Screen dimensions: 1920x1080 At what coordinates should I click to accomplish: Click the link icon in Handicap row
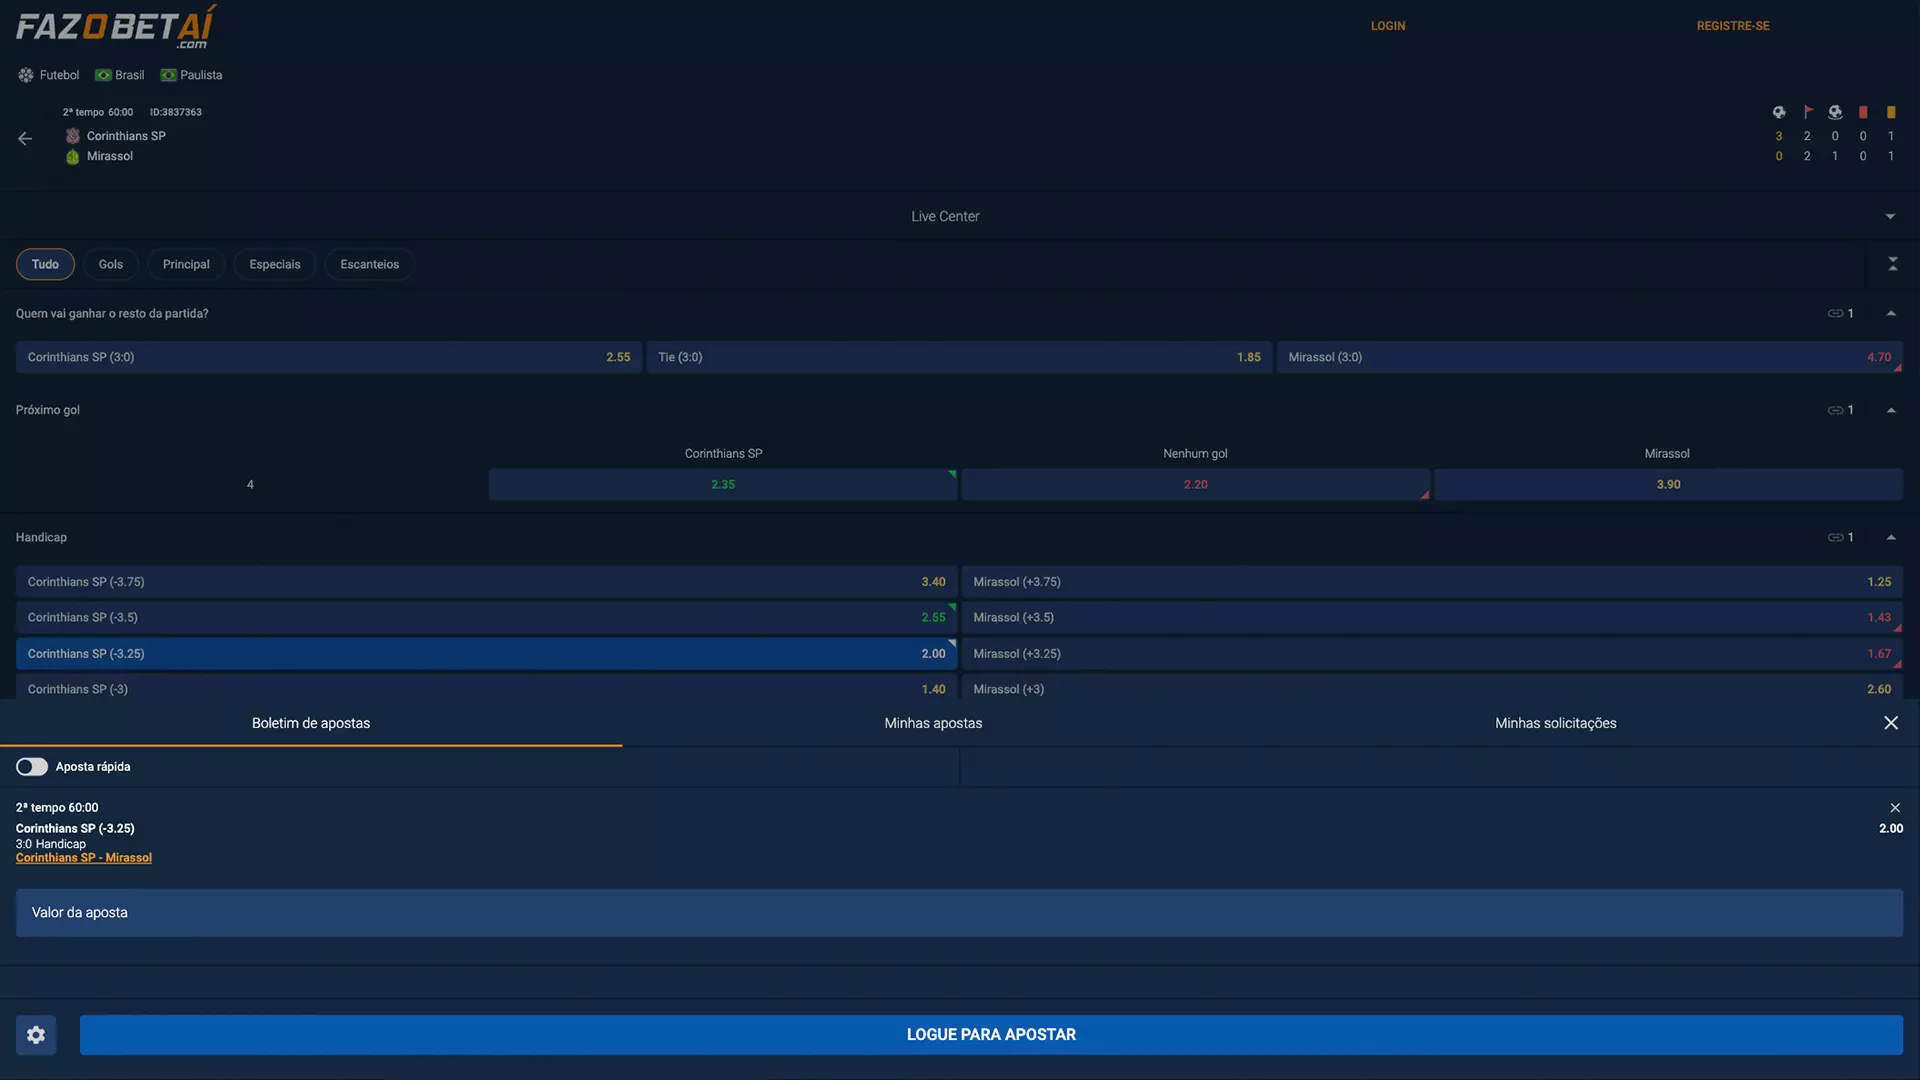[1835, 538]
